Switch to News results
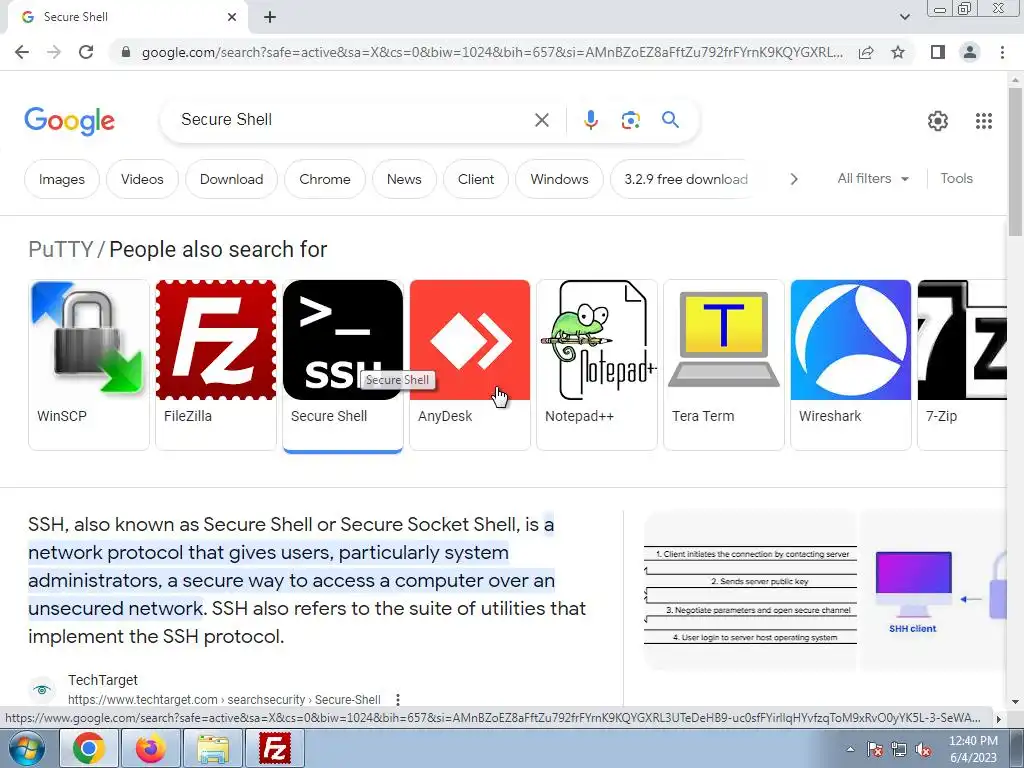Viewport: 1024px width, 768px height. pos(404,179)
